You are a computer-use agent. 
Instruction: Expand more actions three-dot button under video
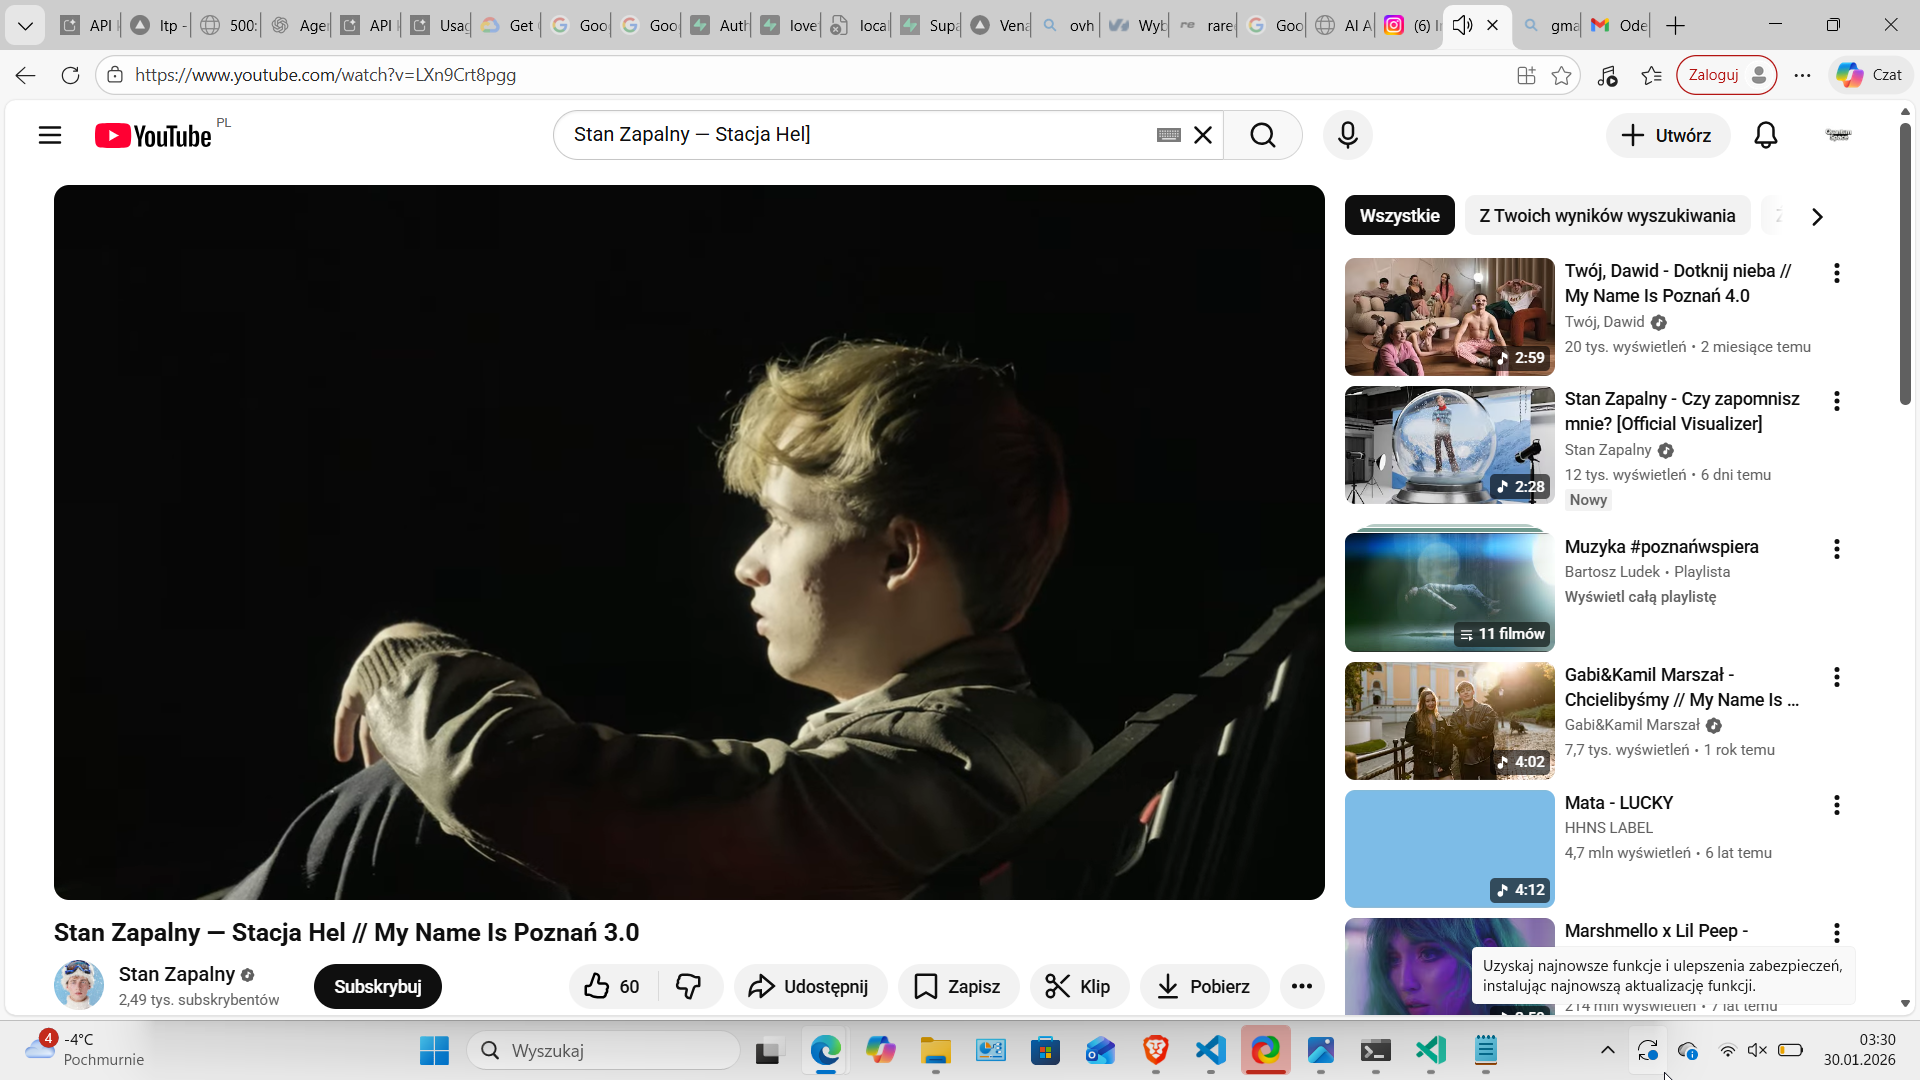tap(1301, 987)
